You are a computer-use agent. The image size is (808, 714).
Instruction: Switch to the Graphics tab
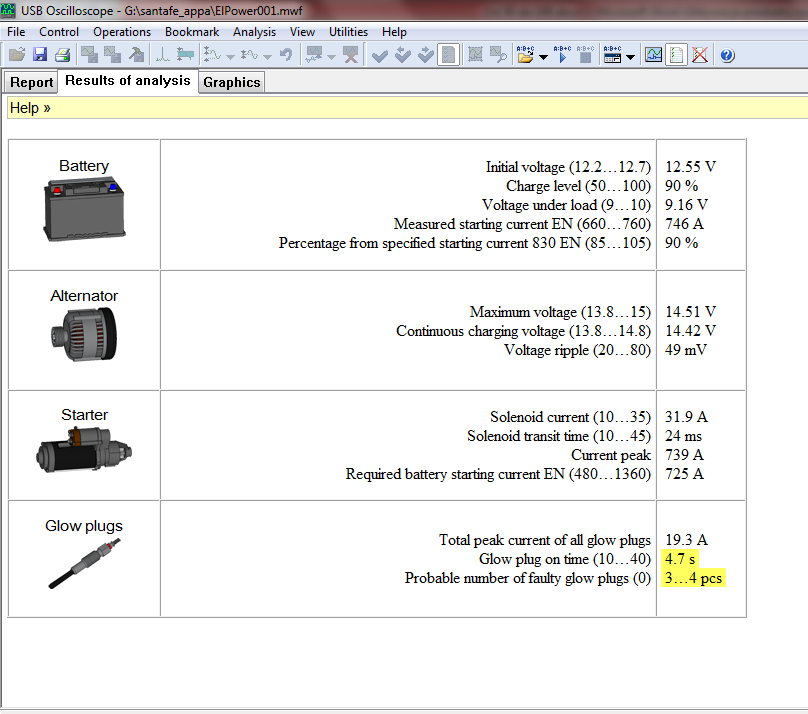231,82
